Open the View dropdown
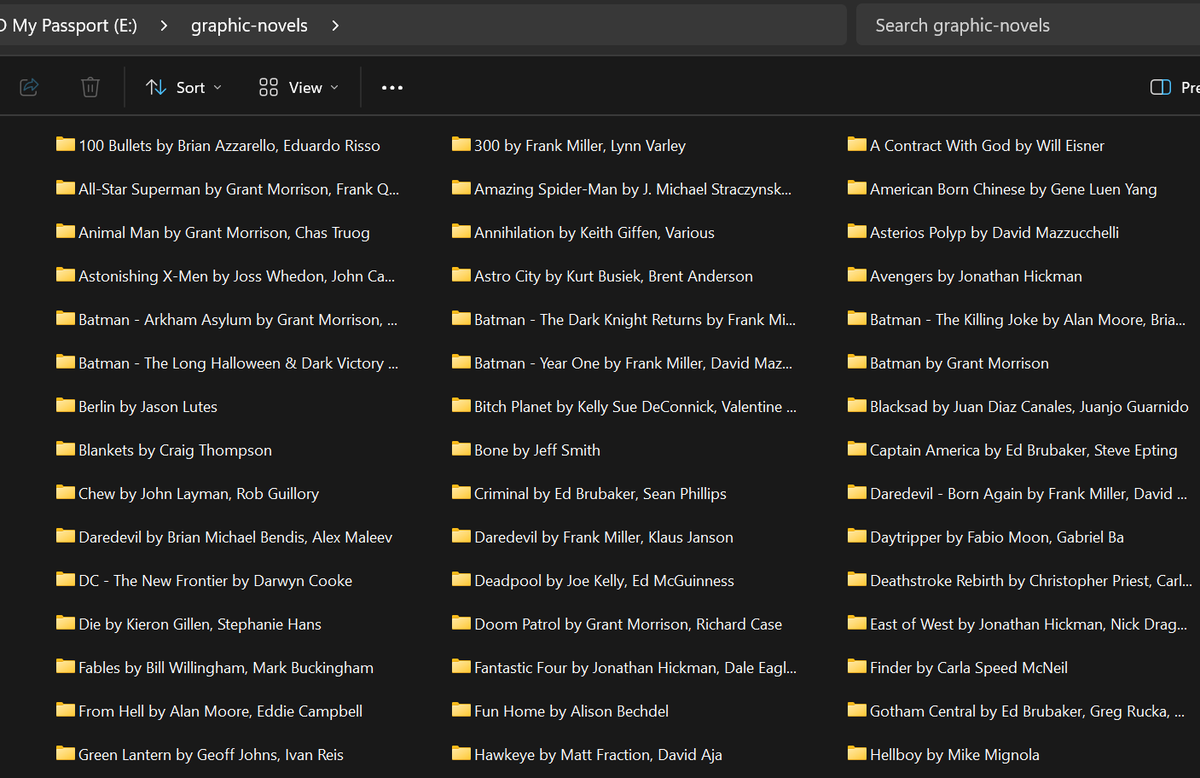Viewport: 1200px width, 778px height. 298,88
